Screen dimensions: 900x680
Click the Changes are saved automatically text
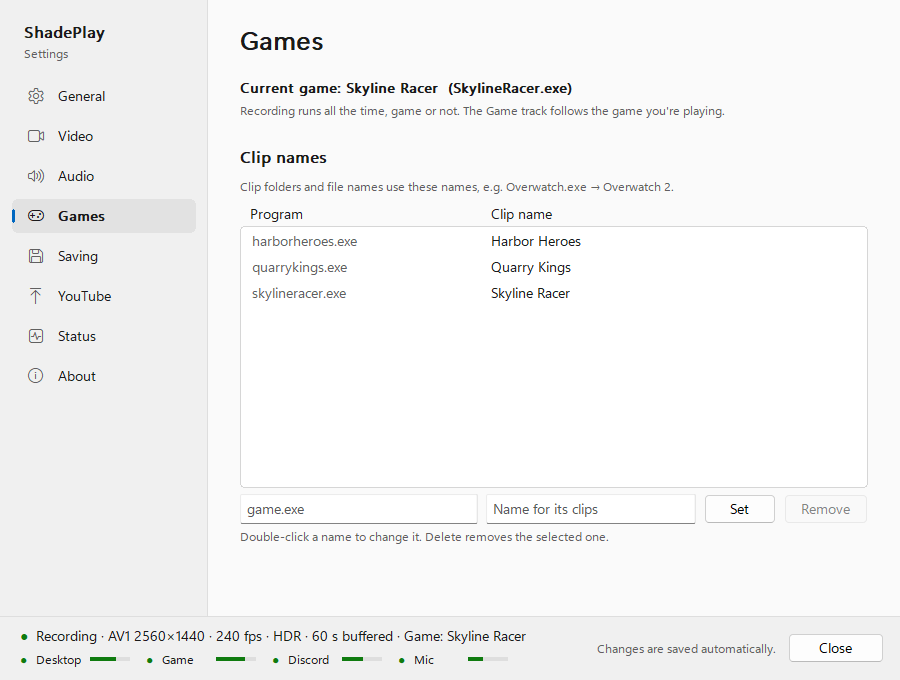686,649
